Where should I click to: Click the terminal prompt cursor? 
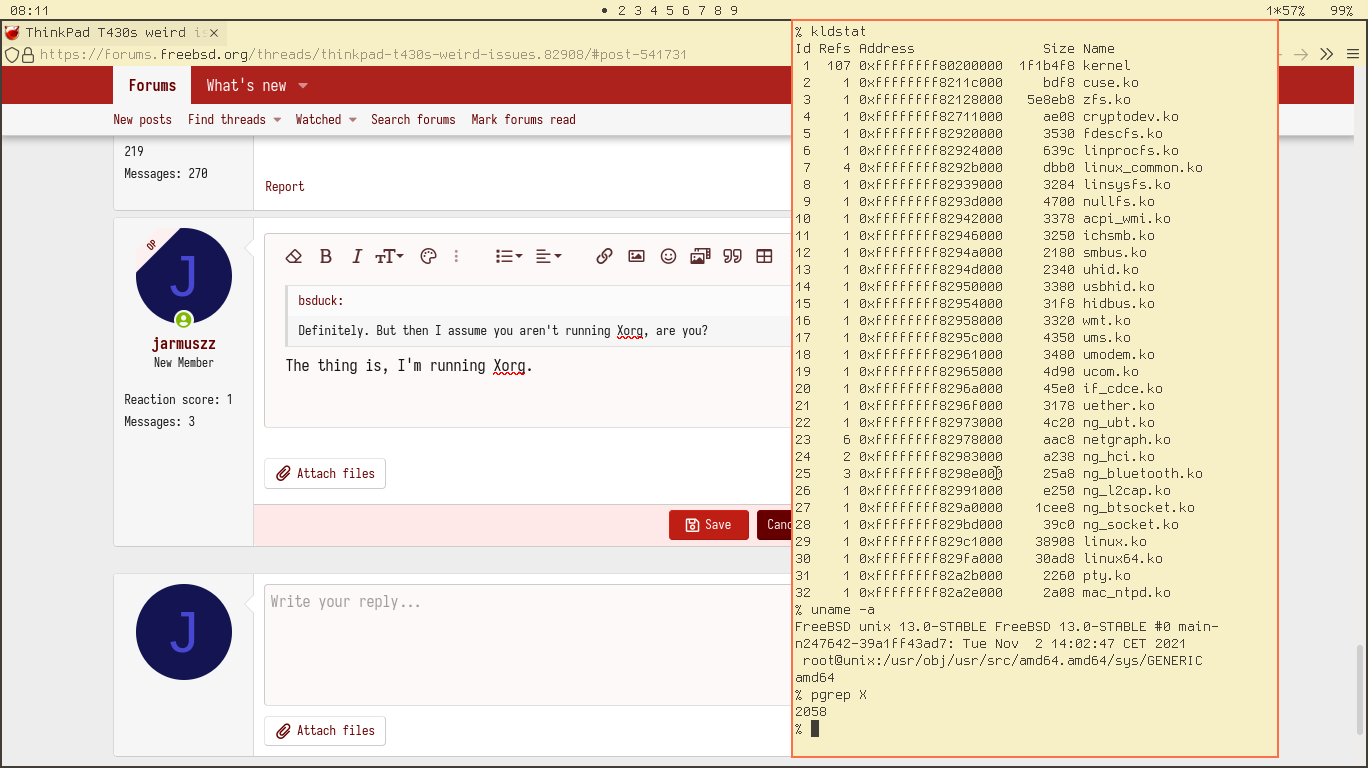tap(815, 729)
